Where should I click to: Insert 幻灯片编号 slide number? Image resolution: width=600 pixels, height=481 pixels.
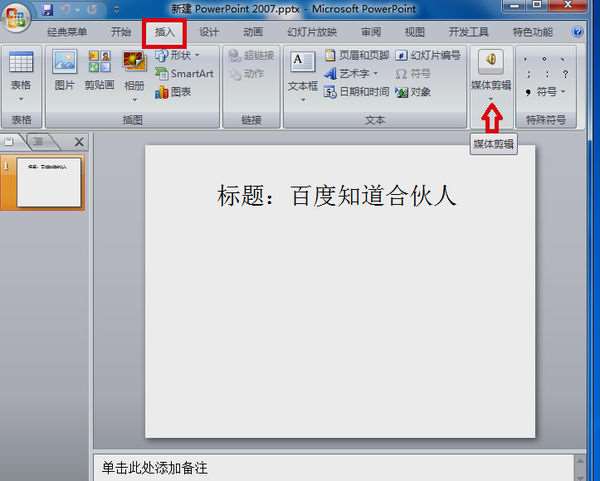(427, 56)
